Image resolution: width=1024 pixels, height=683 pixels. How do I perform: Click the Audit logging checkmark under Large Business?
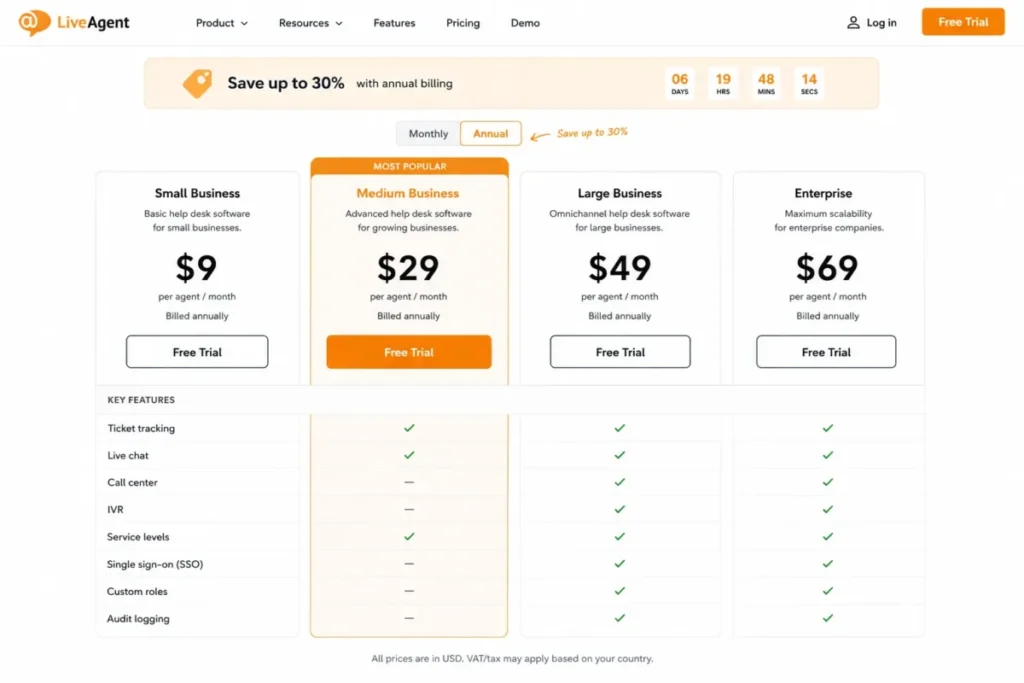[620, 618]
